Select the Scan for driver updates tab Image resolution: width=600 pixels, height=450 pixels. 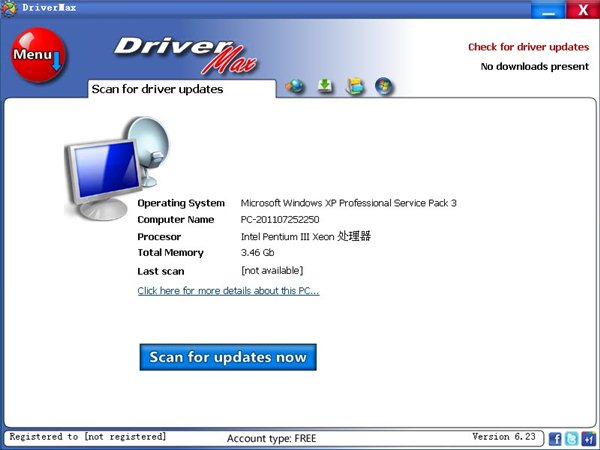[157, 89]
